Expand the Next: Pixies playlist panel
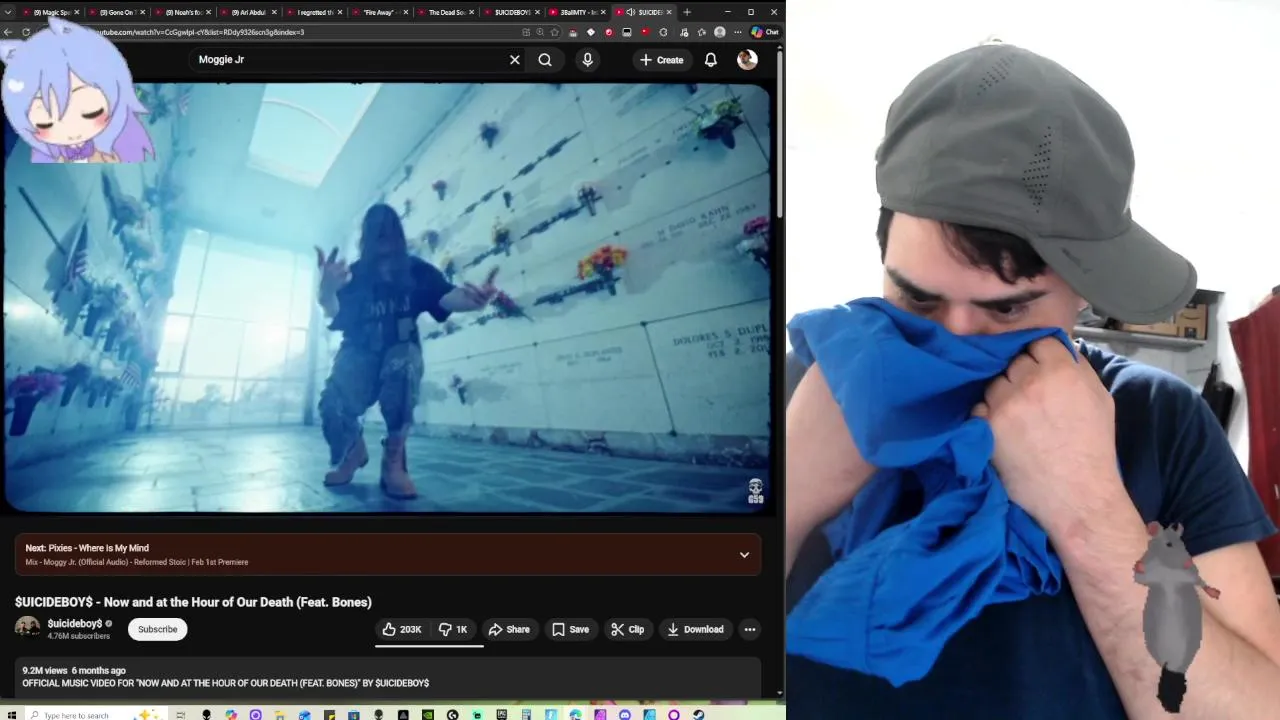Viewport: 1280px width, 720px height. (x=744, y=555)
